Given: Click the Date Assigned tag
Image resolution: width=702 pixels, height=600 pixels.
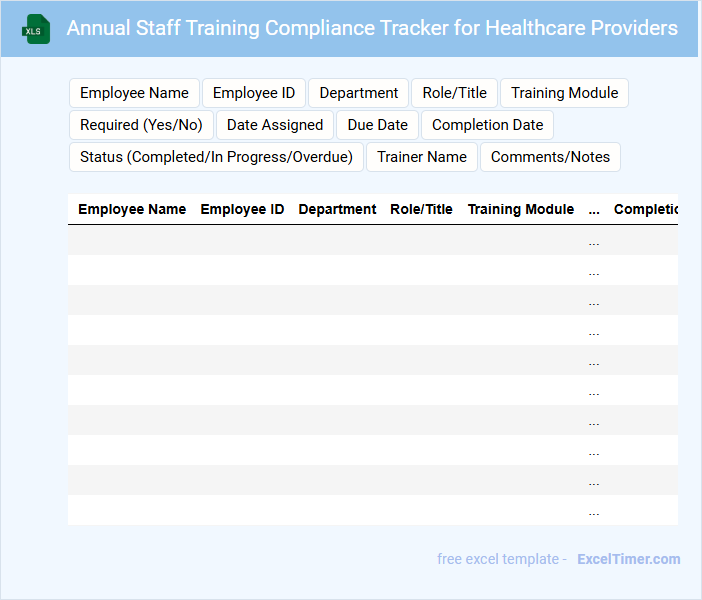Looking at the screenshot, I should point(275,125).
